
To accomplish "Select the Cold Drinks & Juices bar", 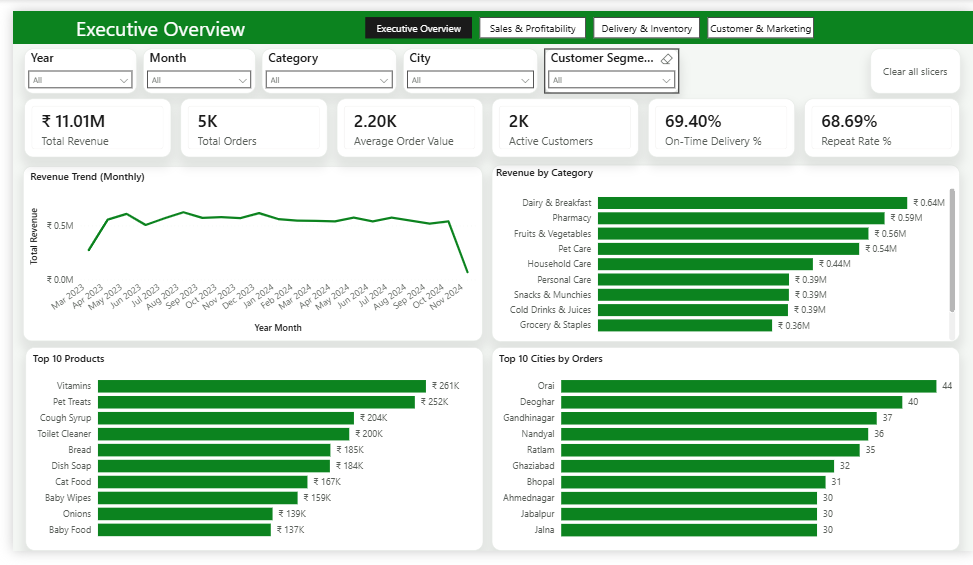I will [693, 309].
